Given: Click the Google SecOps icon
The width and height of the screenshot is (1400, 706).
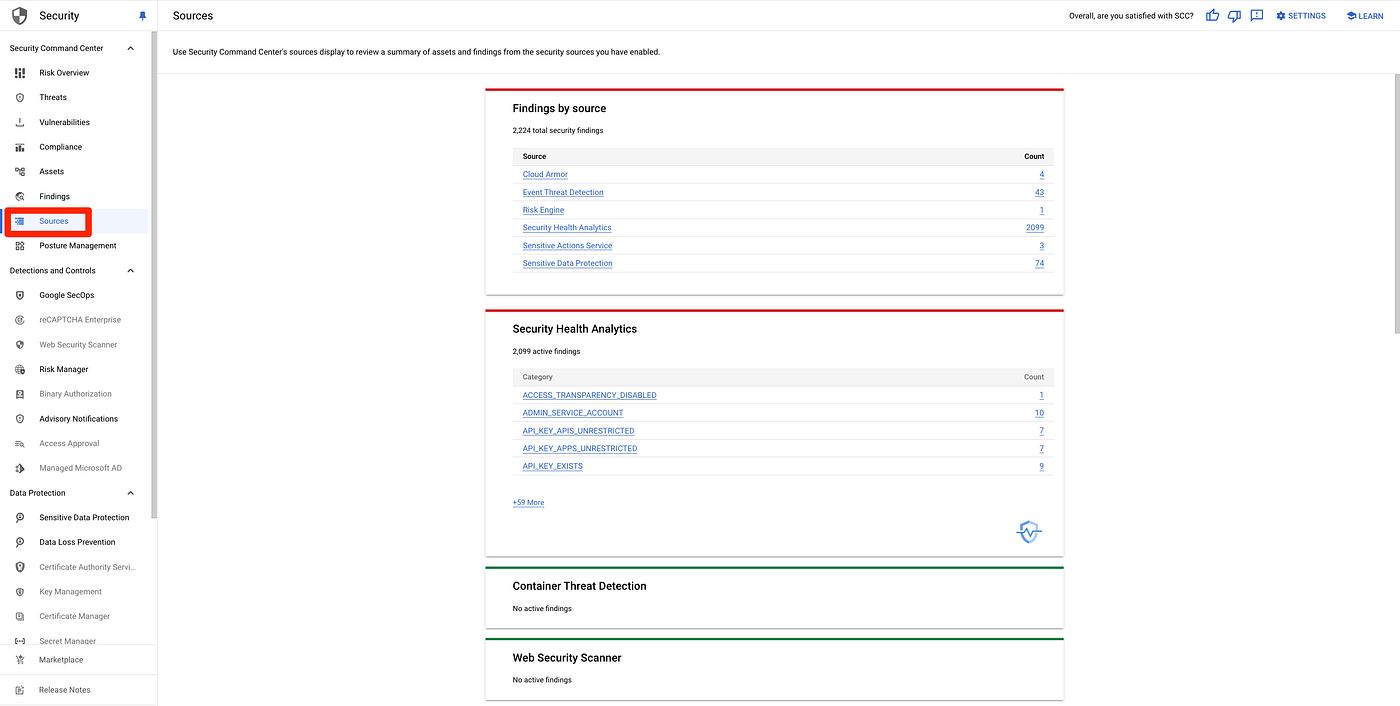Looking at the screenshot, I should pos(20,295).
